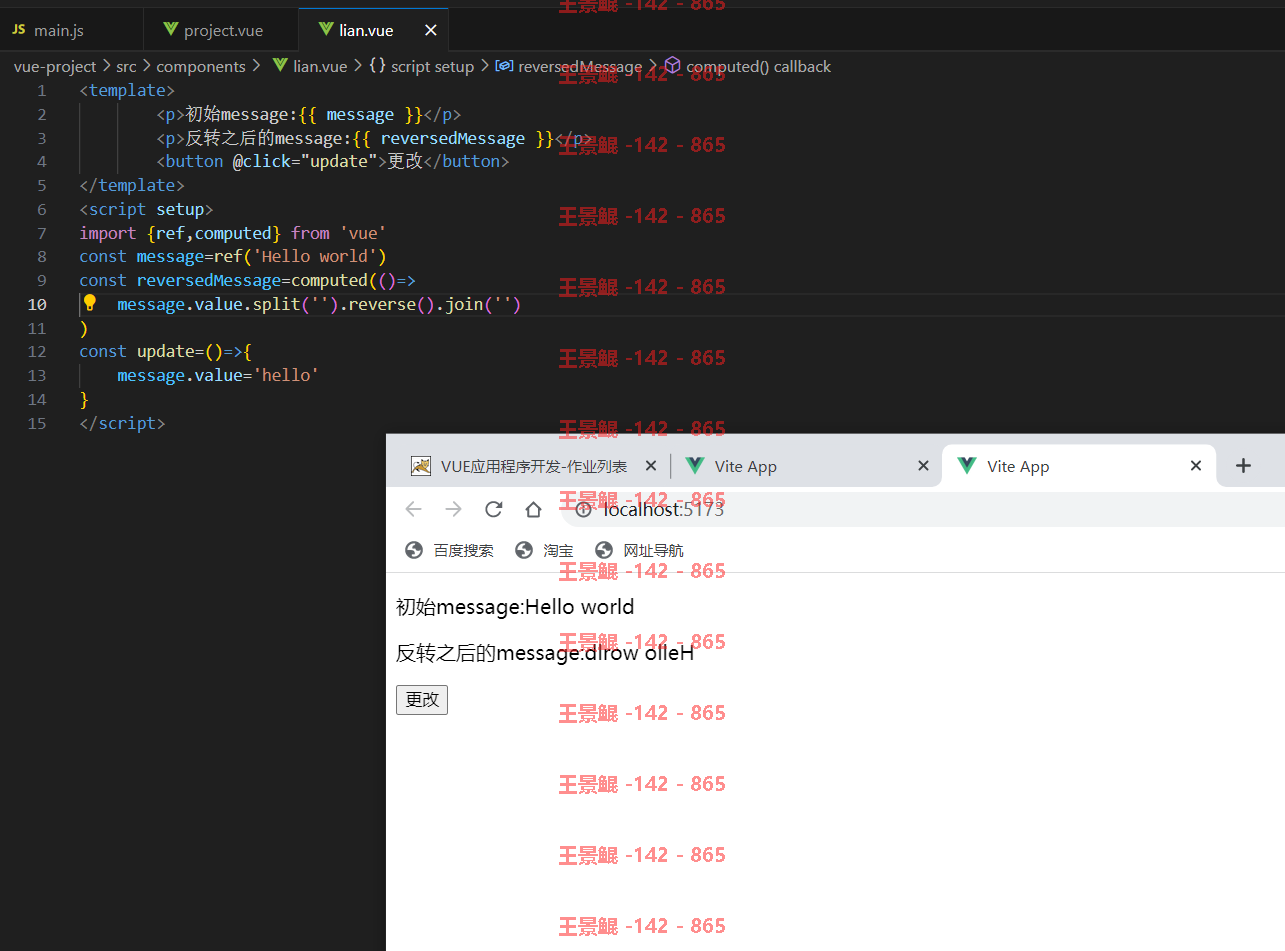The height and width of the screenshot is (951, 1285).
Task: Open the 淘宝 bookmark
Action: (x=544, y=550)
